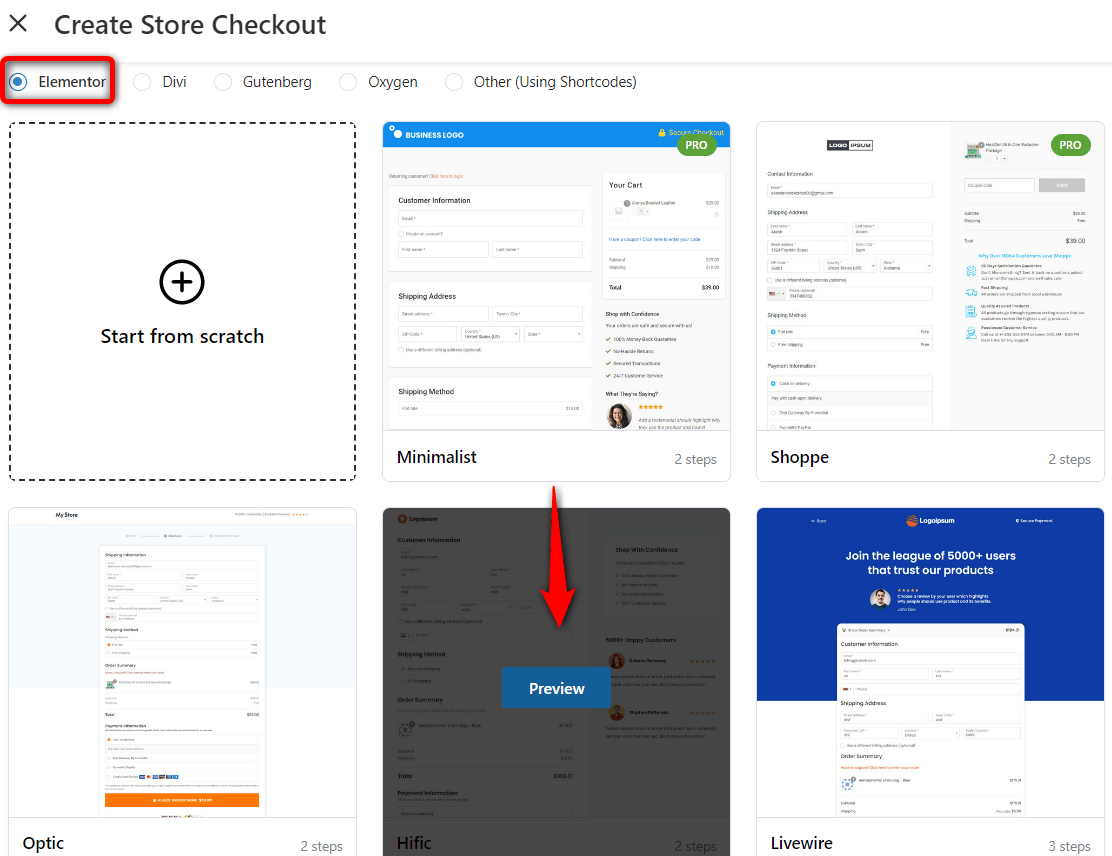1112x856 pixels.
Task: Click the Create Store Checkout heading
Action: coord(190,25)
